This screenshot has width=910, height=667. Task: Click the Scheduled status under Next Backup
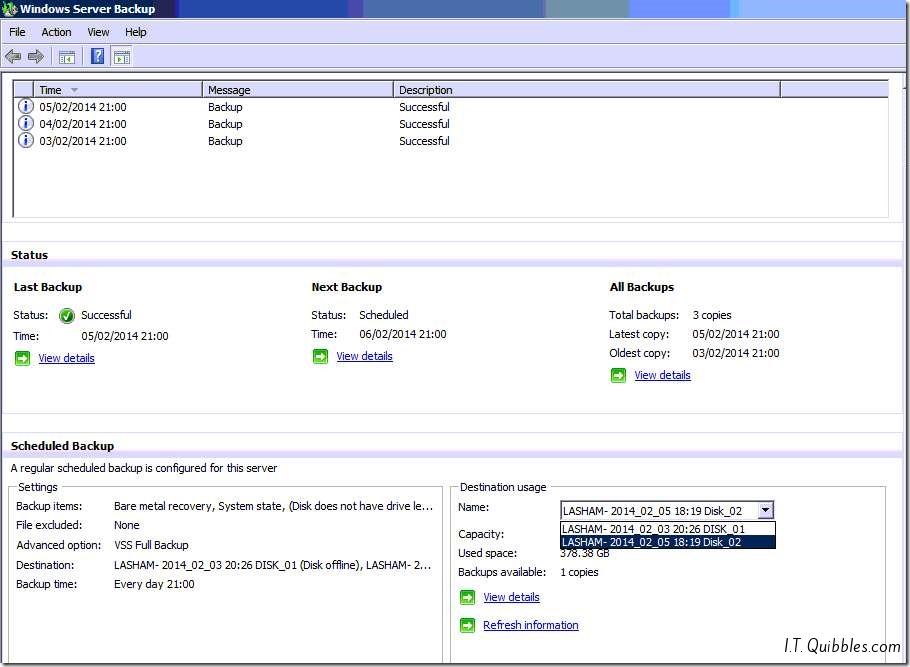[x=384, y=315]
